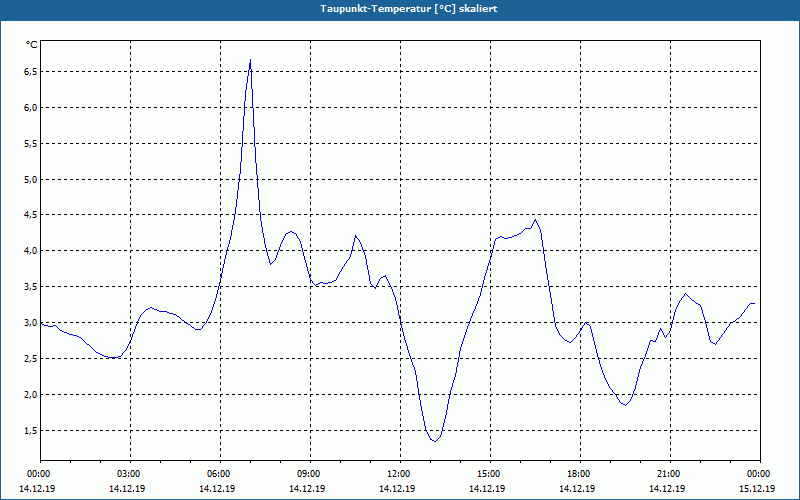Click the chart title Taupunkt-Temperatur [°C] skaliert
800x500 pixels.
[x=409, y=9]
